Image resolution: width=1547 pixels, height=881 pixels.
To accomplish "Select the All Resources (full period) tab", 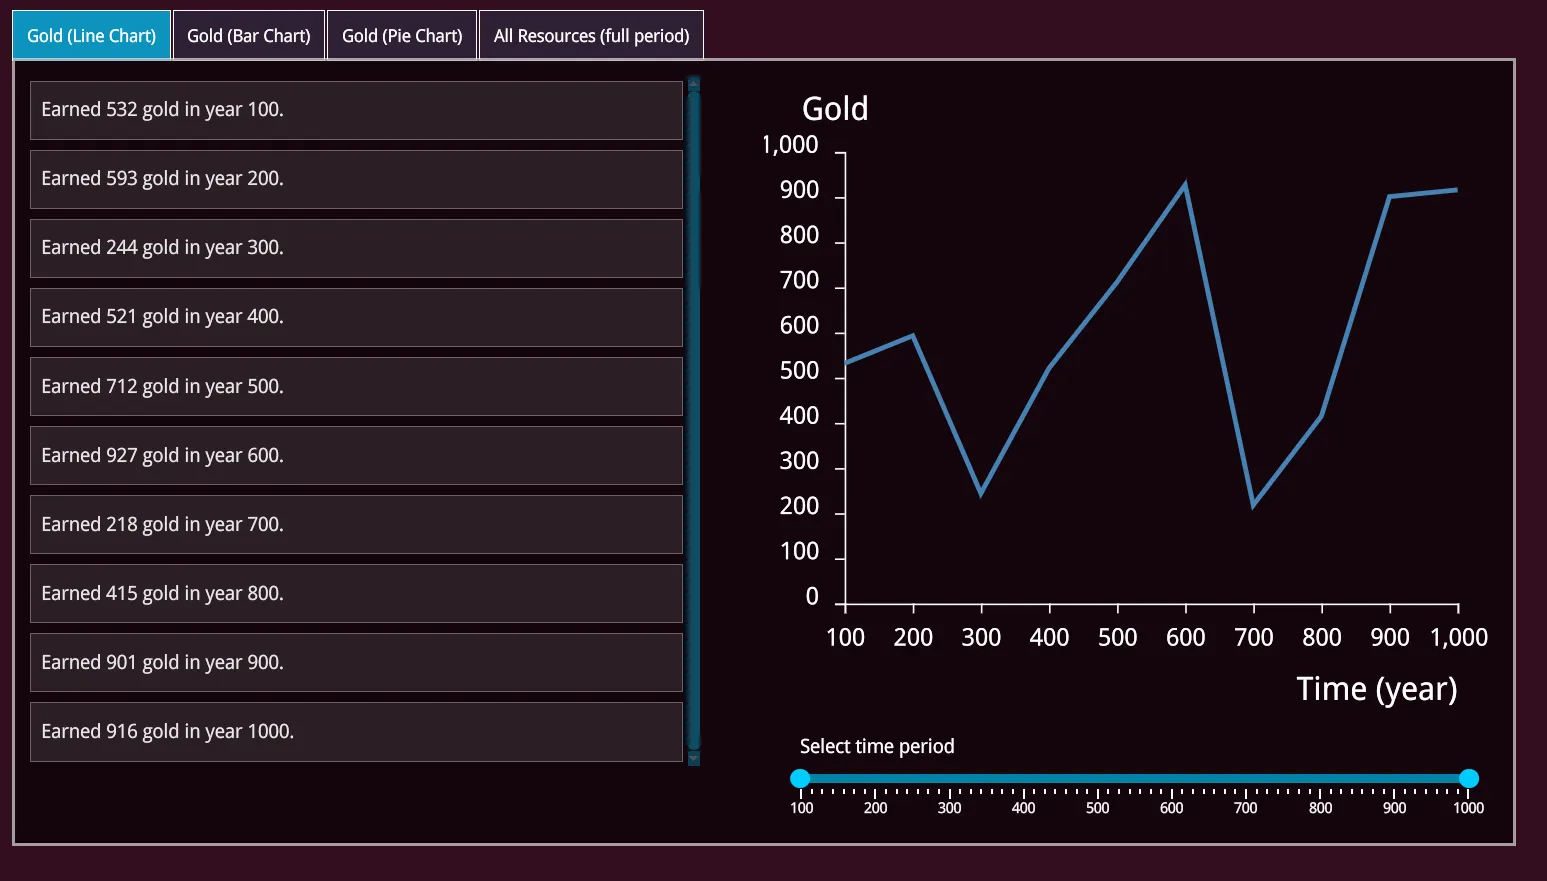I will (591, 36).
